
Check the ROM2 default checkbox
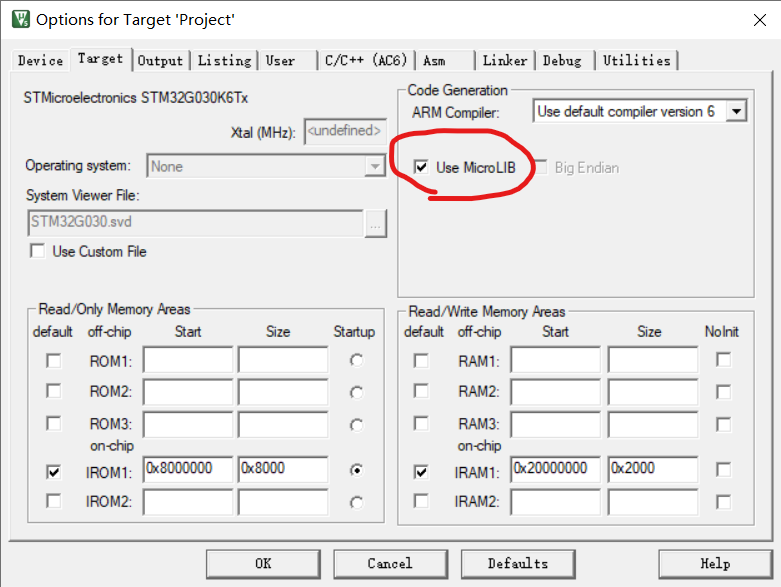pyautogui.click(x=54, y=391)
